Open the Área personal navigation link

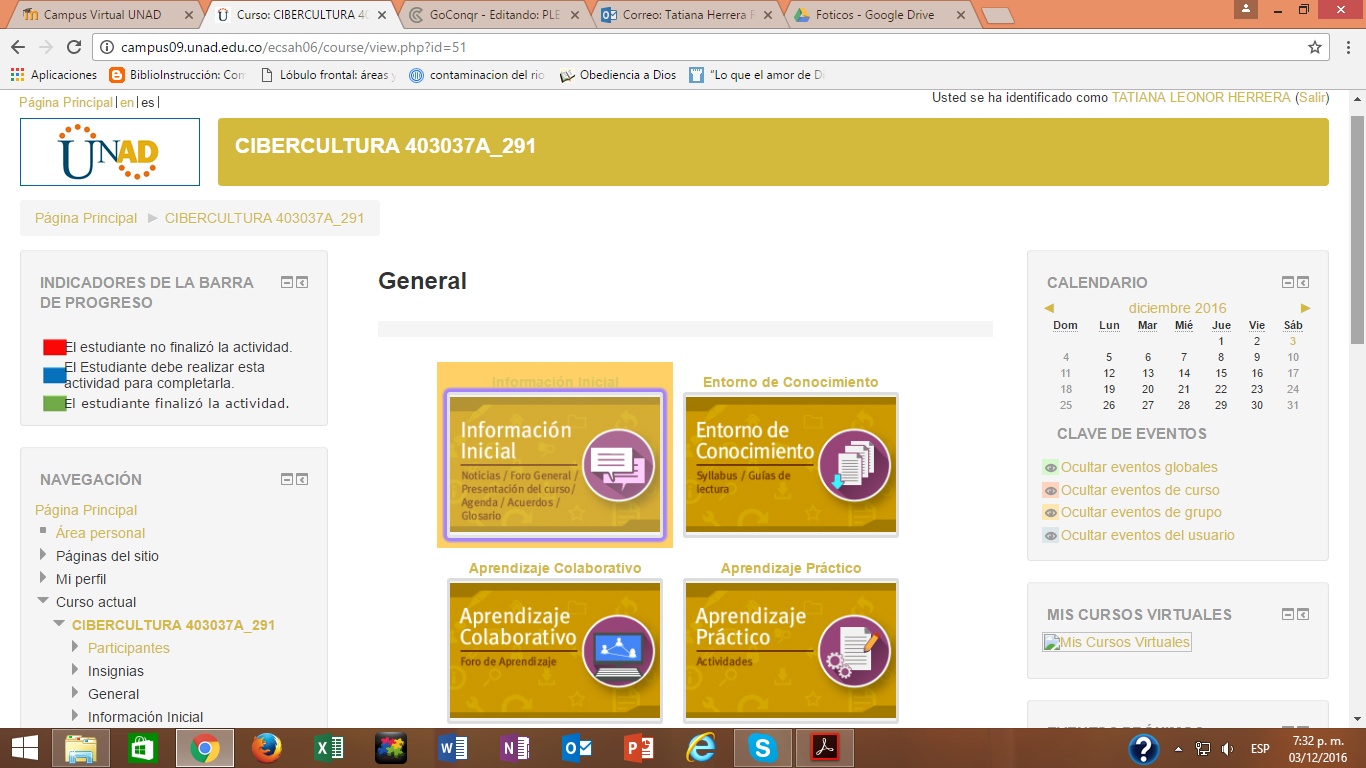tap(100, 533)
